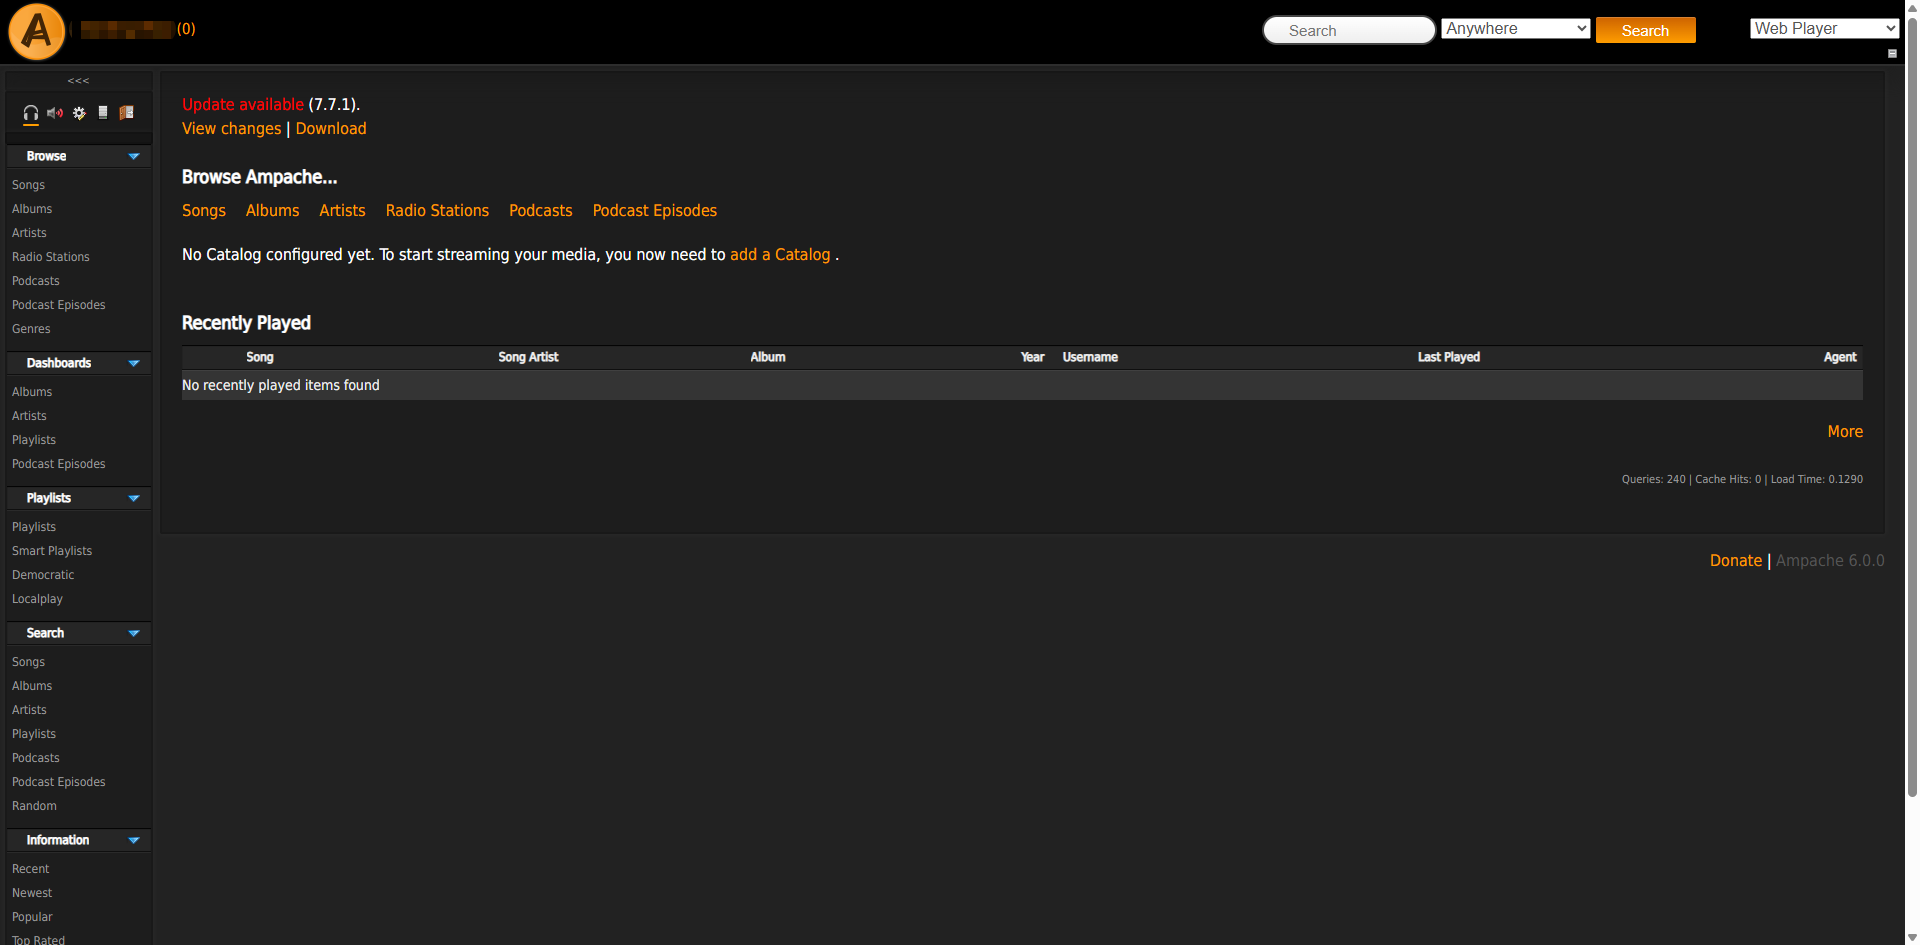This screenshot has width=1920, height=945.
Task: Collapse the sidebar with the <<< arrows
Action: (x=79, y=81)
